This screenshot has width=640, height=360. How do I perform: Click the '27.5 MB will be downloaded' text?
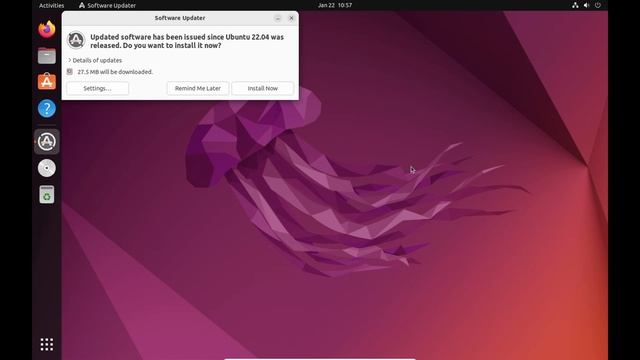tap(115, 72)
